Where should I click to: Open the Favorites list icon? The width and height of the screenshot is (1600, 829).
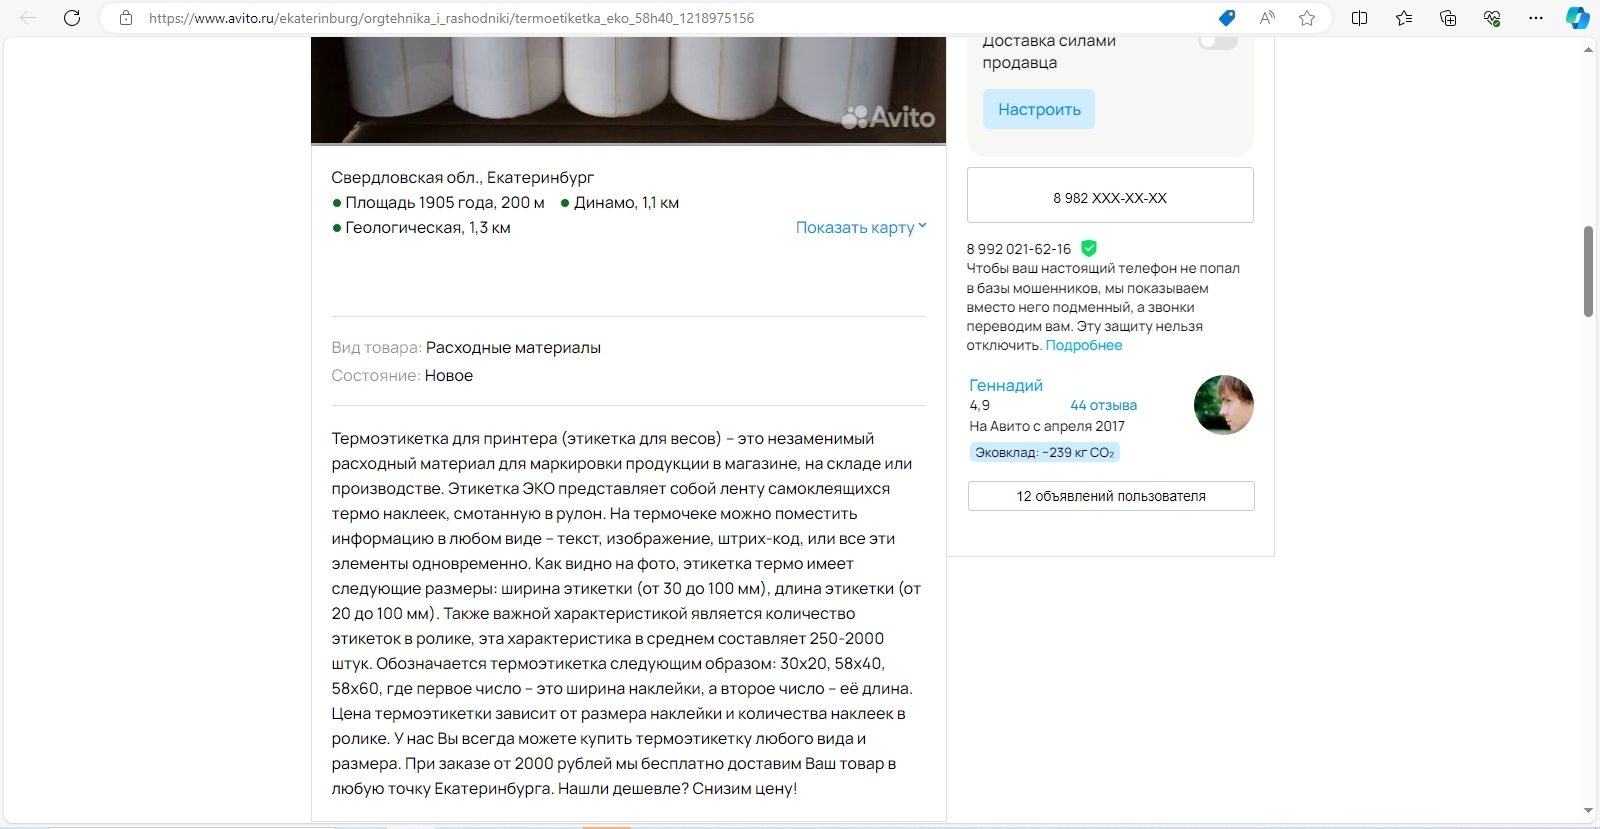click(x=1404, y=18)
